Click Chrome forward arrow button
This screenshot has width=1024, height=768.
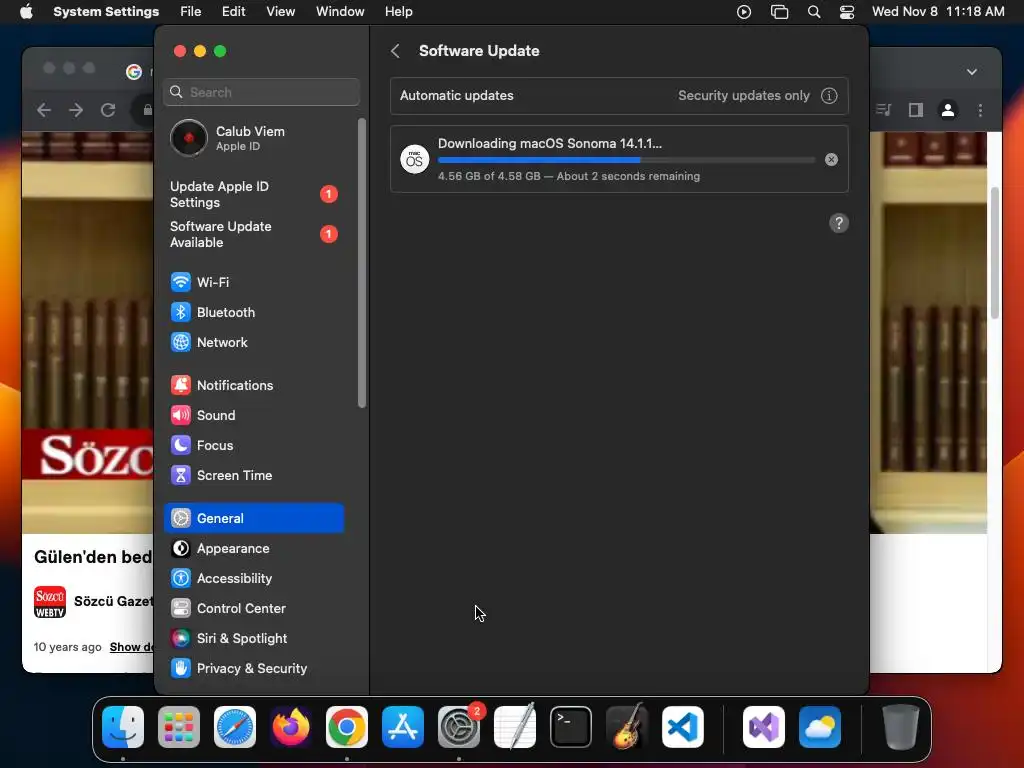pyautogui.click(x=76, y=110)
